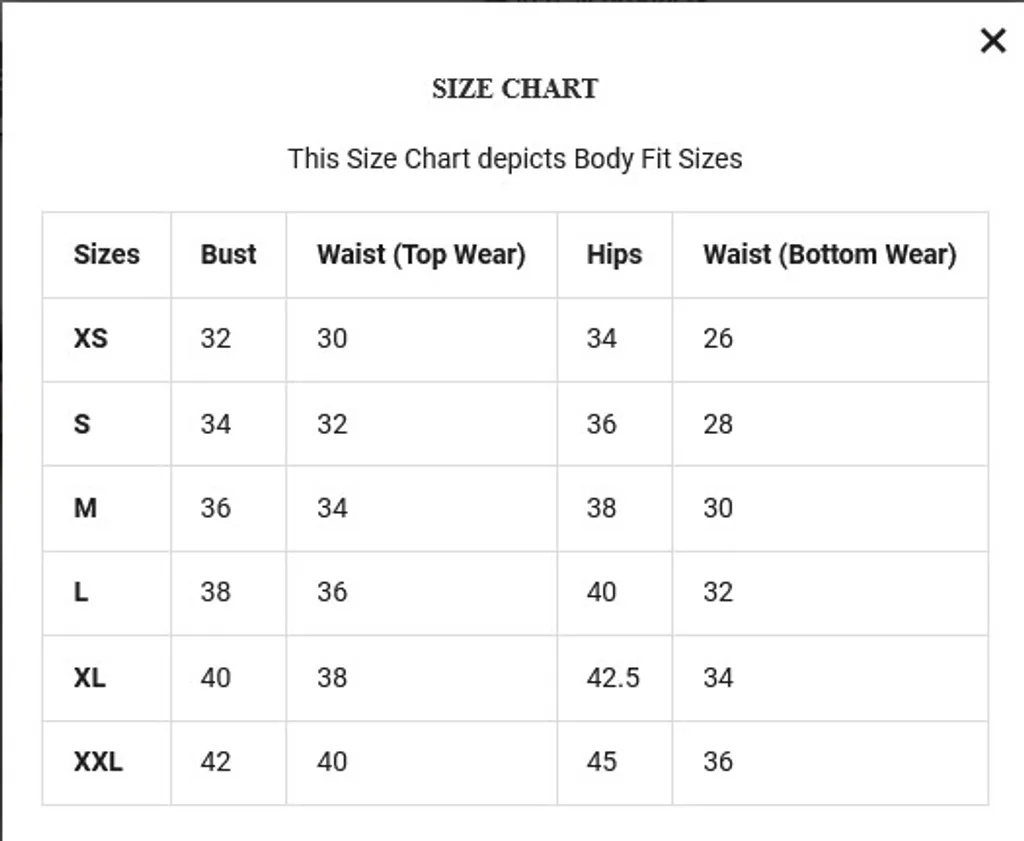Select the XL size row label
This screenshot has height=841, width=1024.
pos(89,677)
